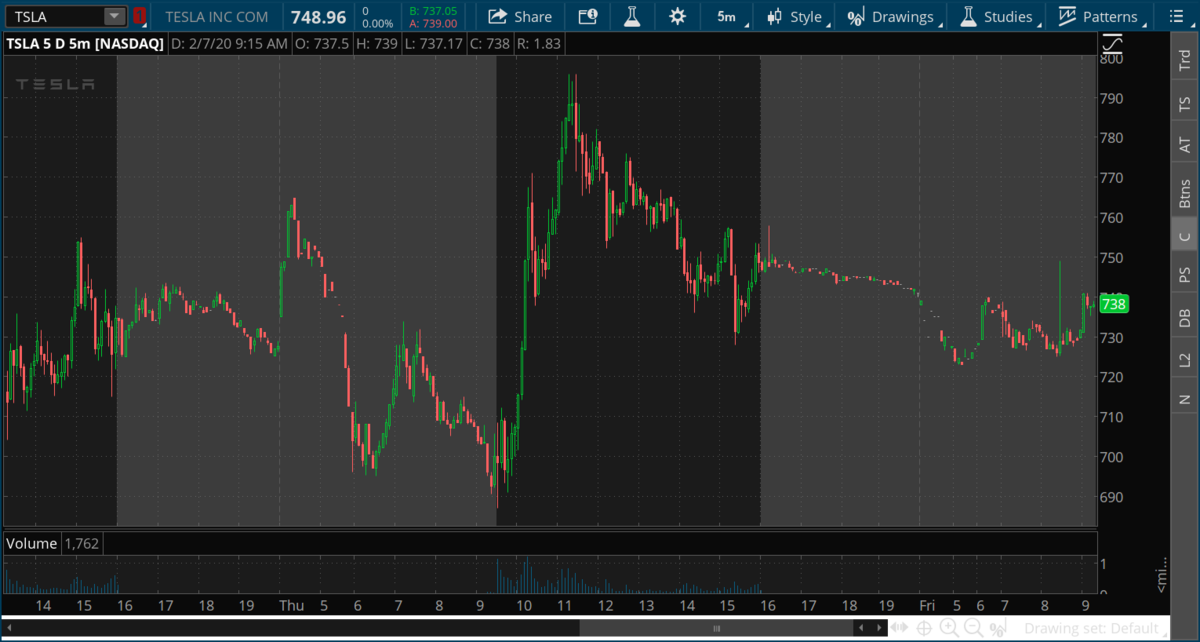Click the Thu date label on time axis
The height and width of the screenshot is (642, 1200).
click(291, 605)
